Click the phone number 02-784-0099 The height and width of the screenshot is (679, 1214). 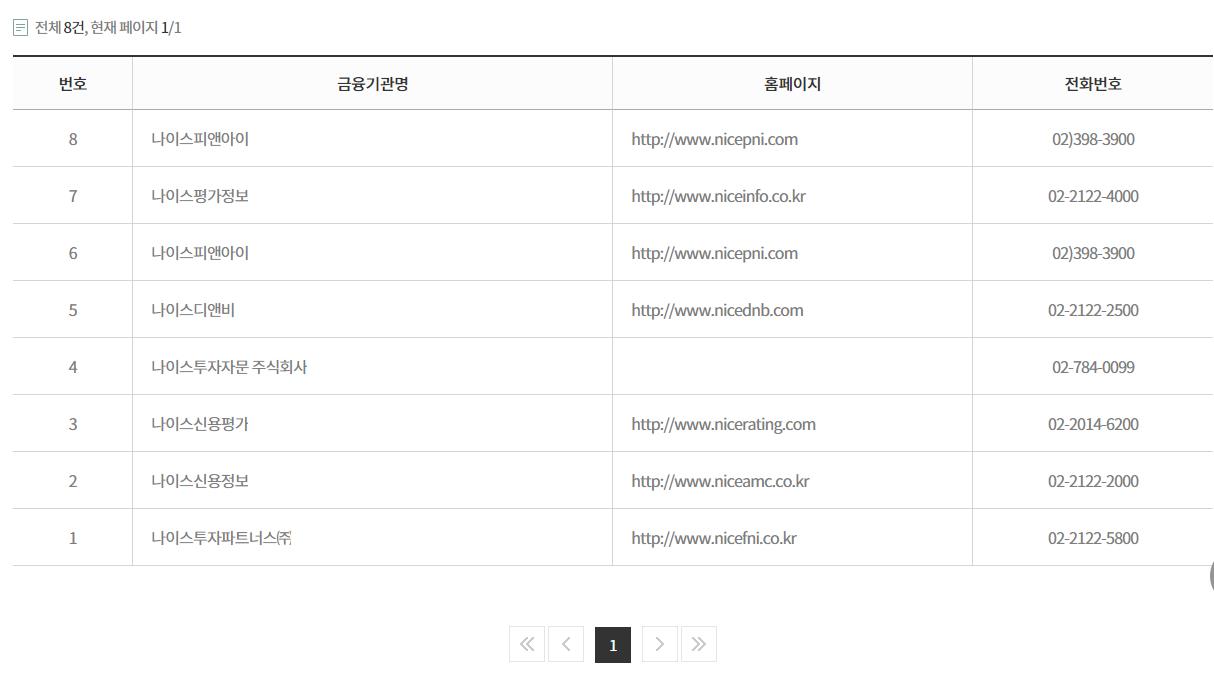click(1093, 367)
